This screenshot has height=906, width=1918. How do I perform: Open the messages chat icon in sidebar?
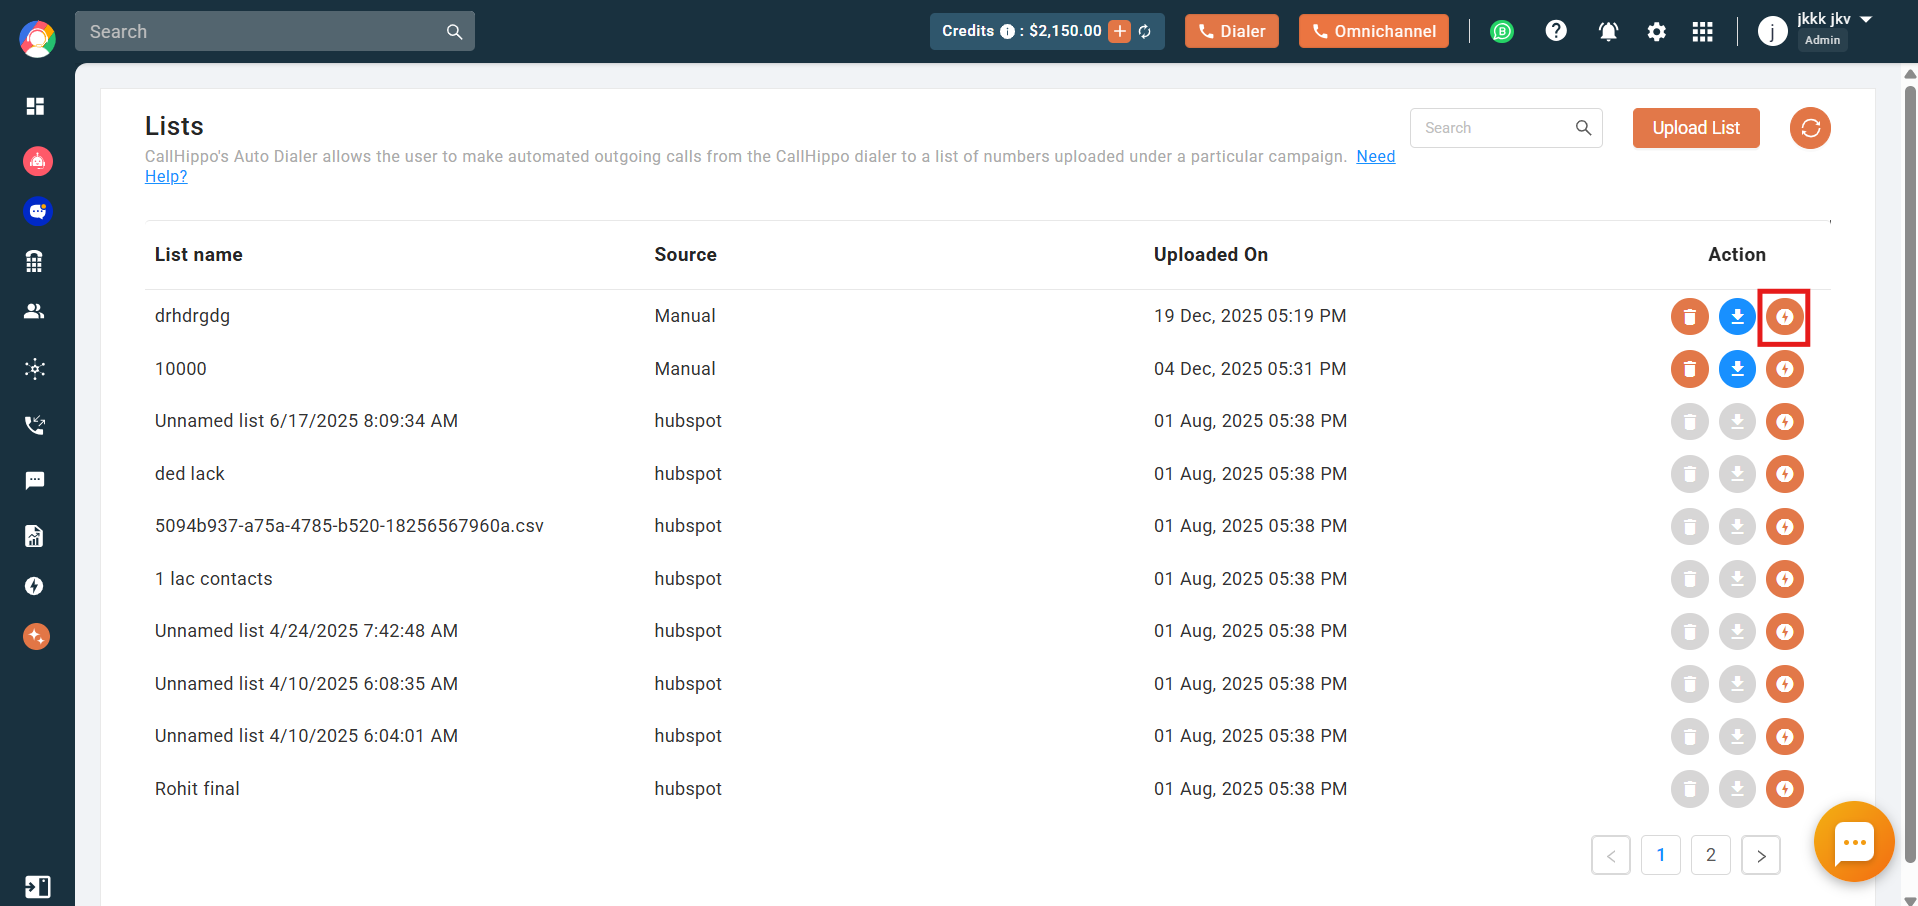(x=35, y=481)
